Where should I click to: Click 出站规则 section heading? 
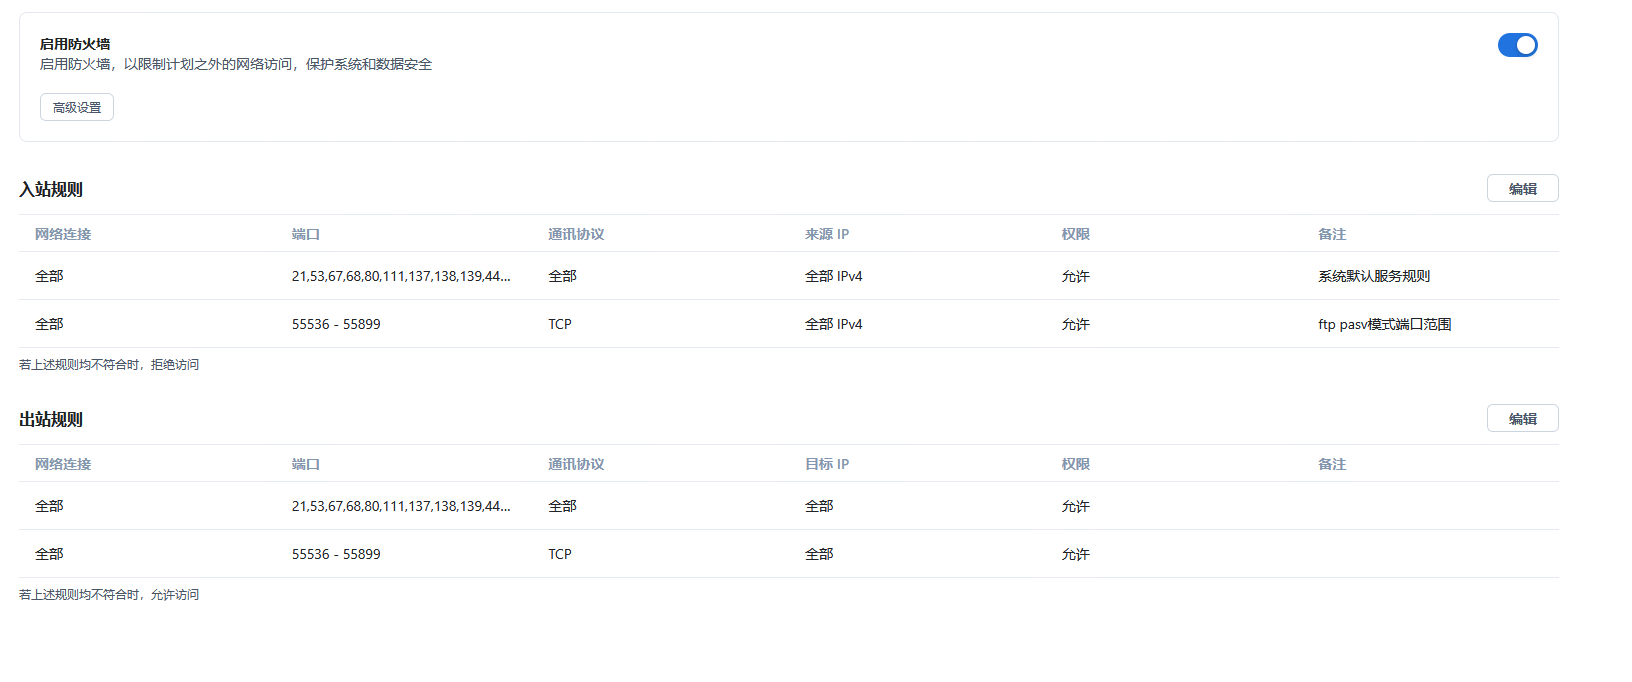click(51, 419)
